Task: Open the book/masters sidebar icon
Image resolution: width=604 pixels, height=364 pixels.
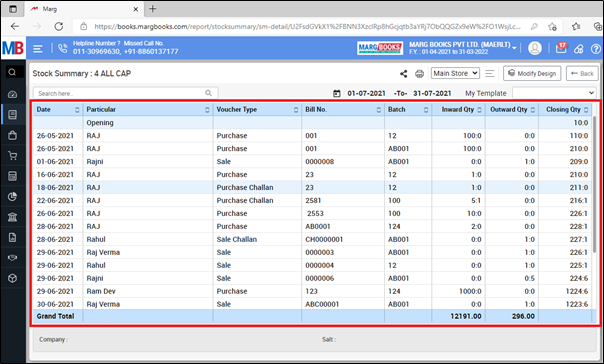Action: coord(12,115)
